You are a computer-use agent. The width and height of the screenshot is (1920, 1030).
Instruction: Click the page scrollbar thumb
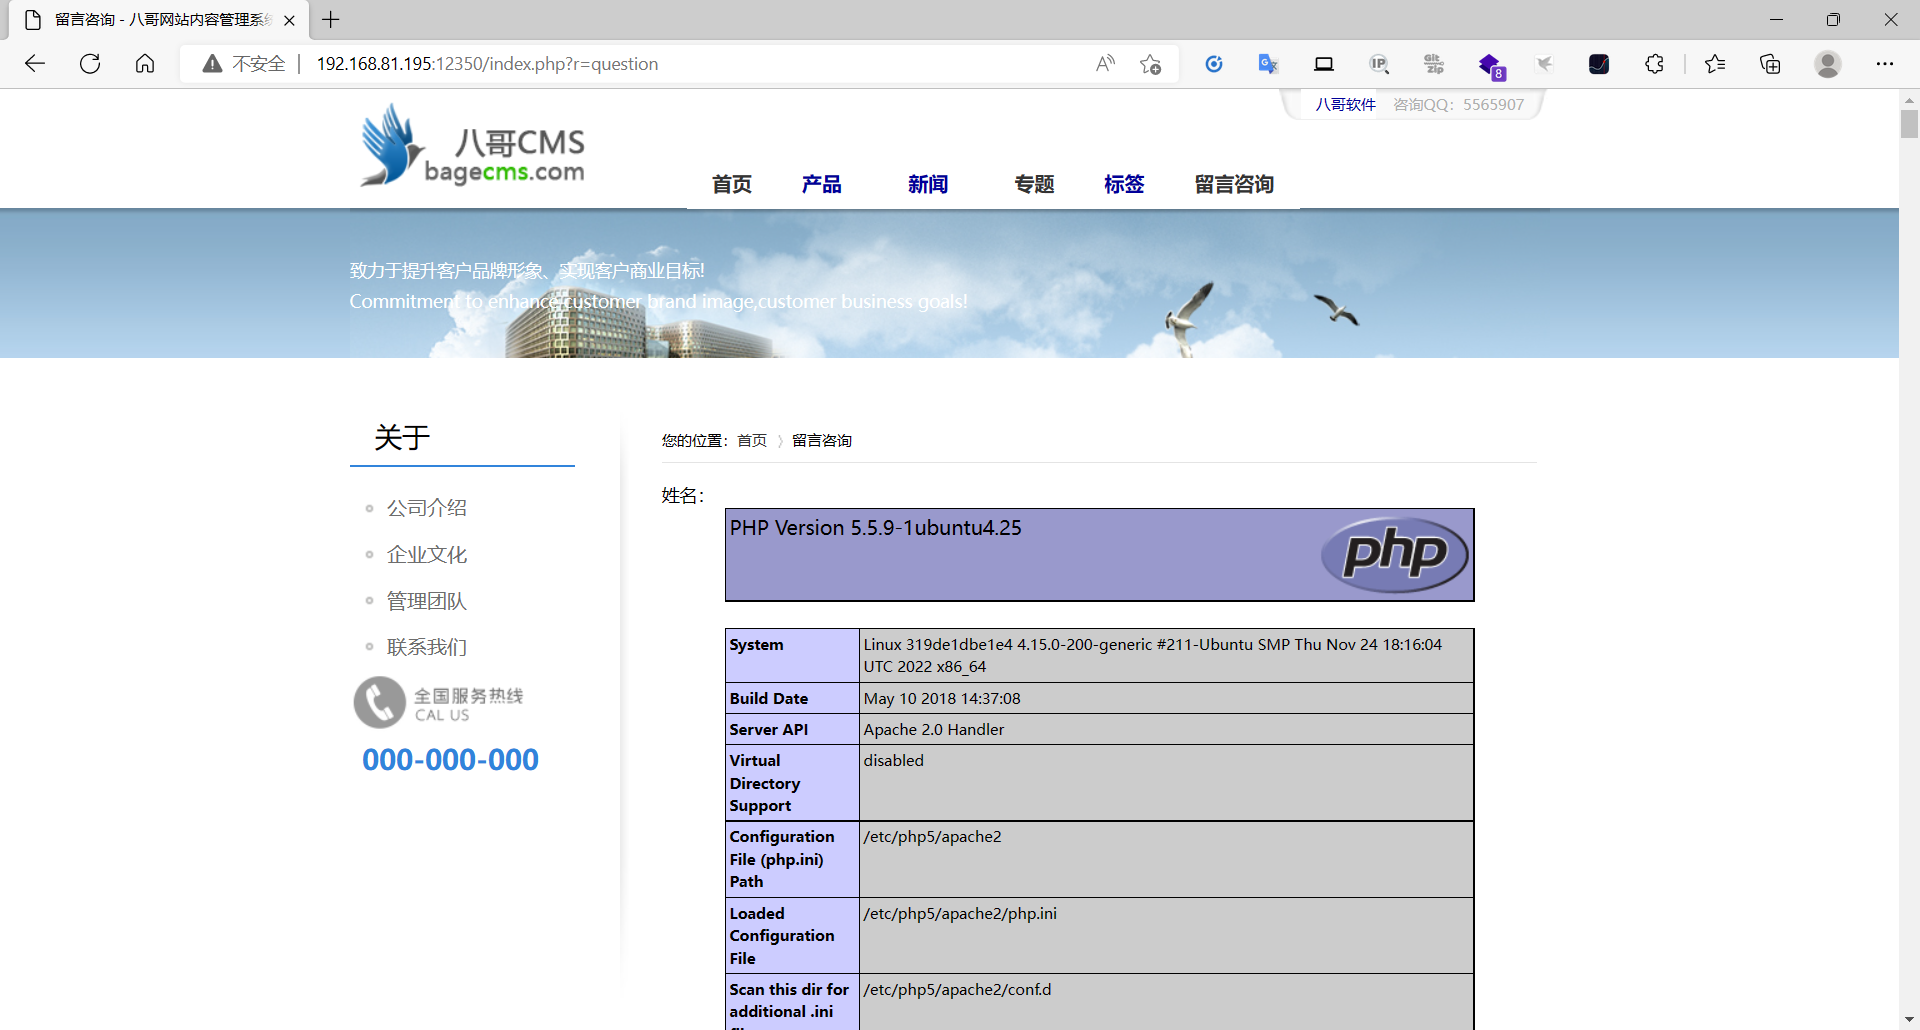(x=1909, y=123)
